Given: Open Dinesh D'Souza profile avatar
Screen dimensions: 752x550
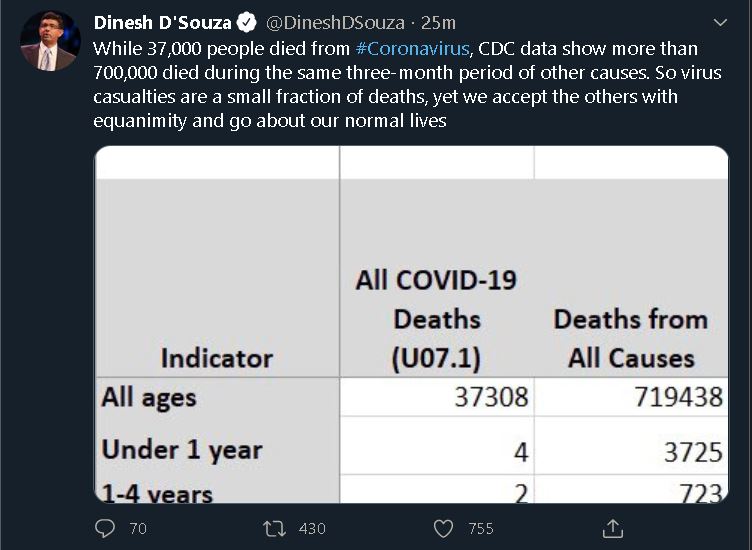Looking at the screenshot, I should tap(50, 41).
